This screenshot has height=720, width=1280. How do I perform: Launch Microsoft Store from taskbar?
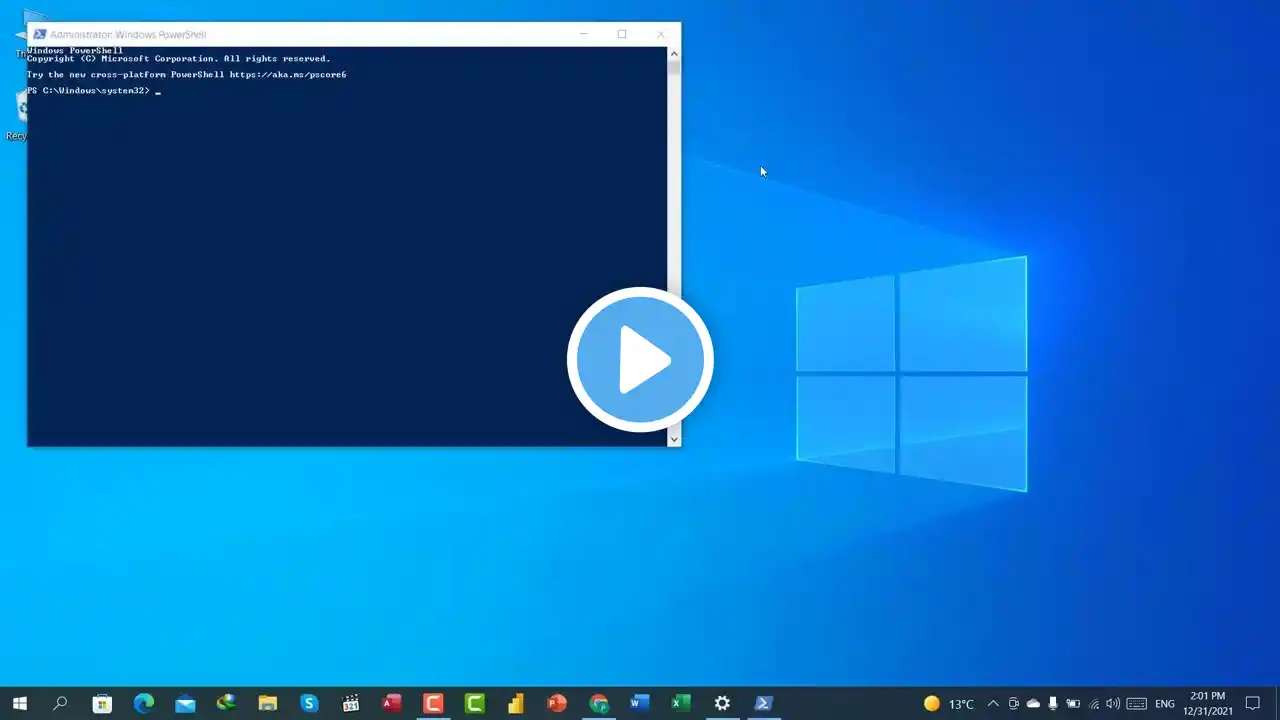point(102,703)
